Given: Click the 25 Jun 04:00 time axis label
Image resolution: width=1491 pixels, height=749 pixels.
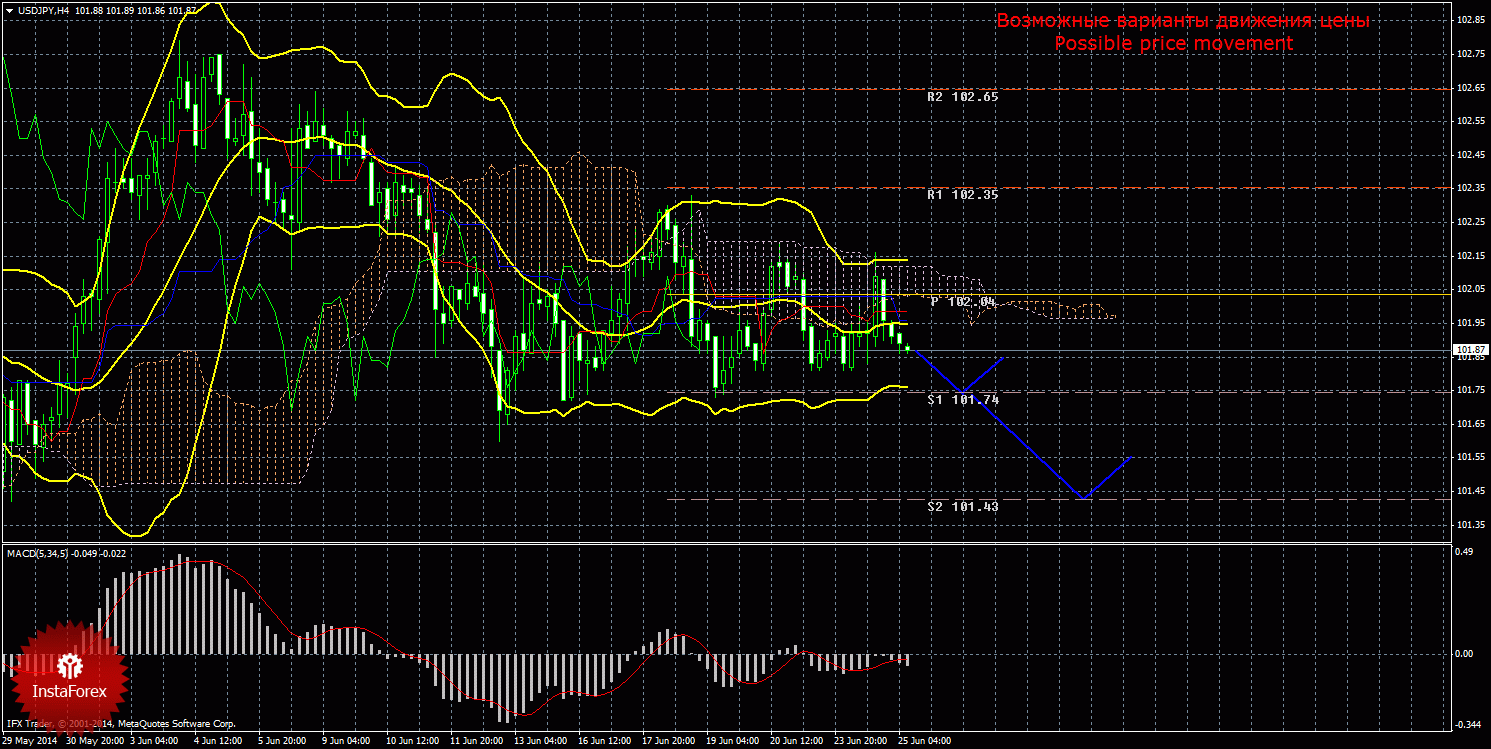Looking at the screenshot, I should [923, 742].
